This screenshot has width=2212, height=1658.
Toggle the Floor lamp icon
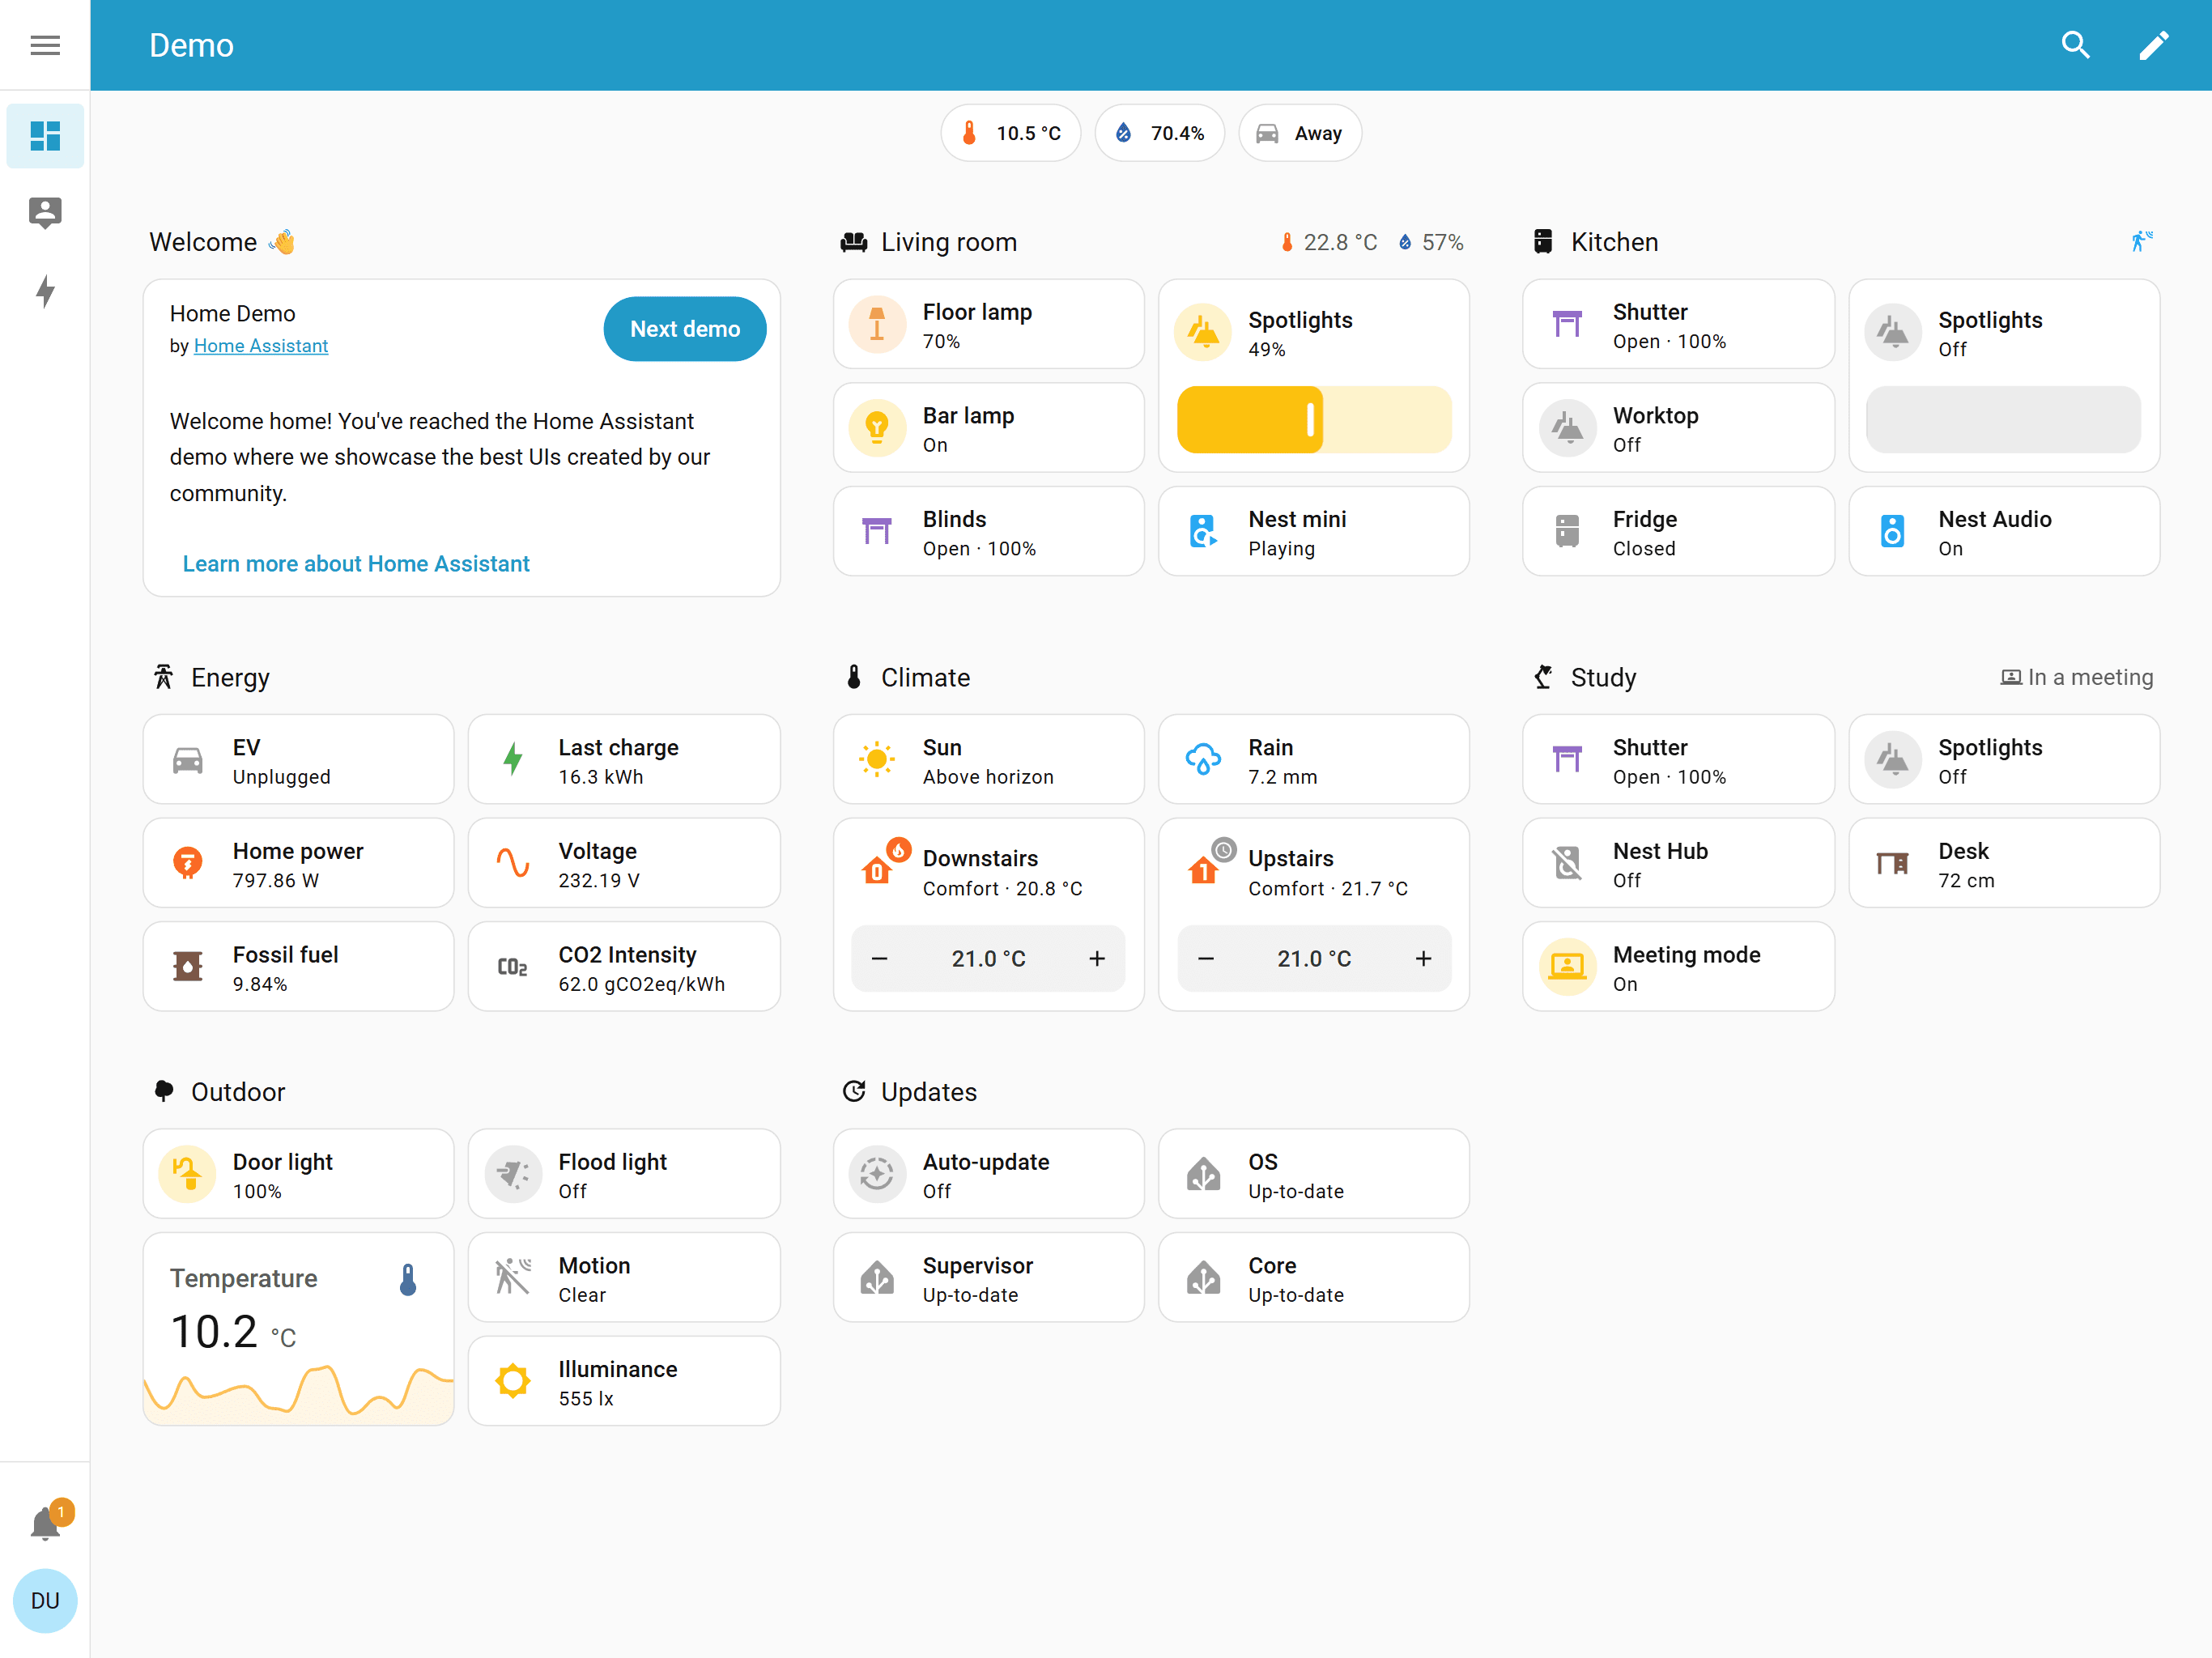click(x=877, y=324)
